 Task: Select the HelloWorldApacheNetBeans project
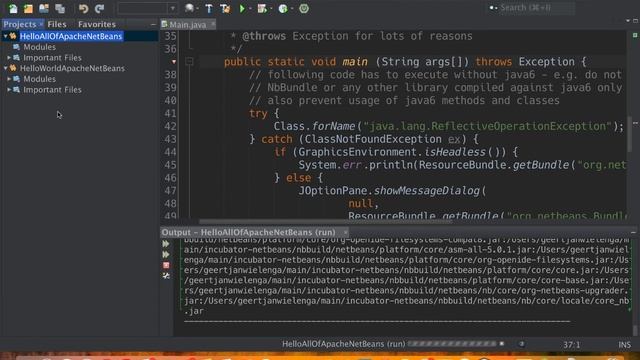72,68
